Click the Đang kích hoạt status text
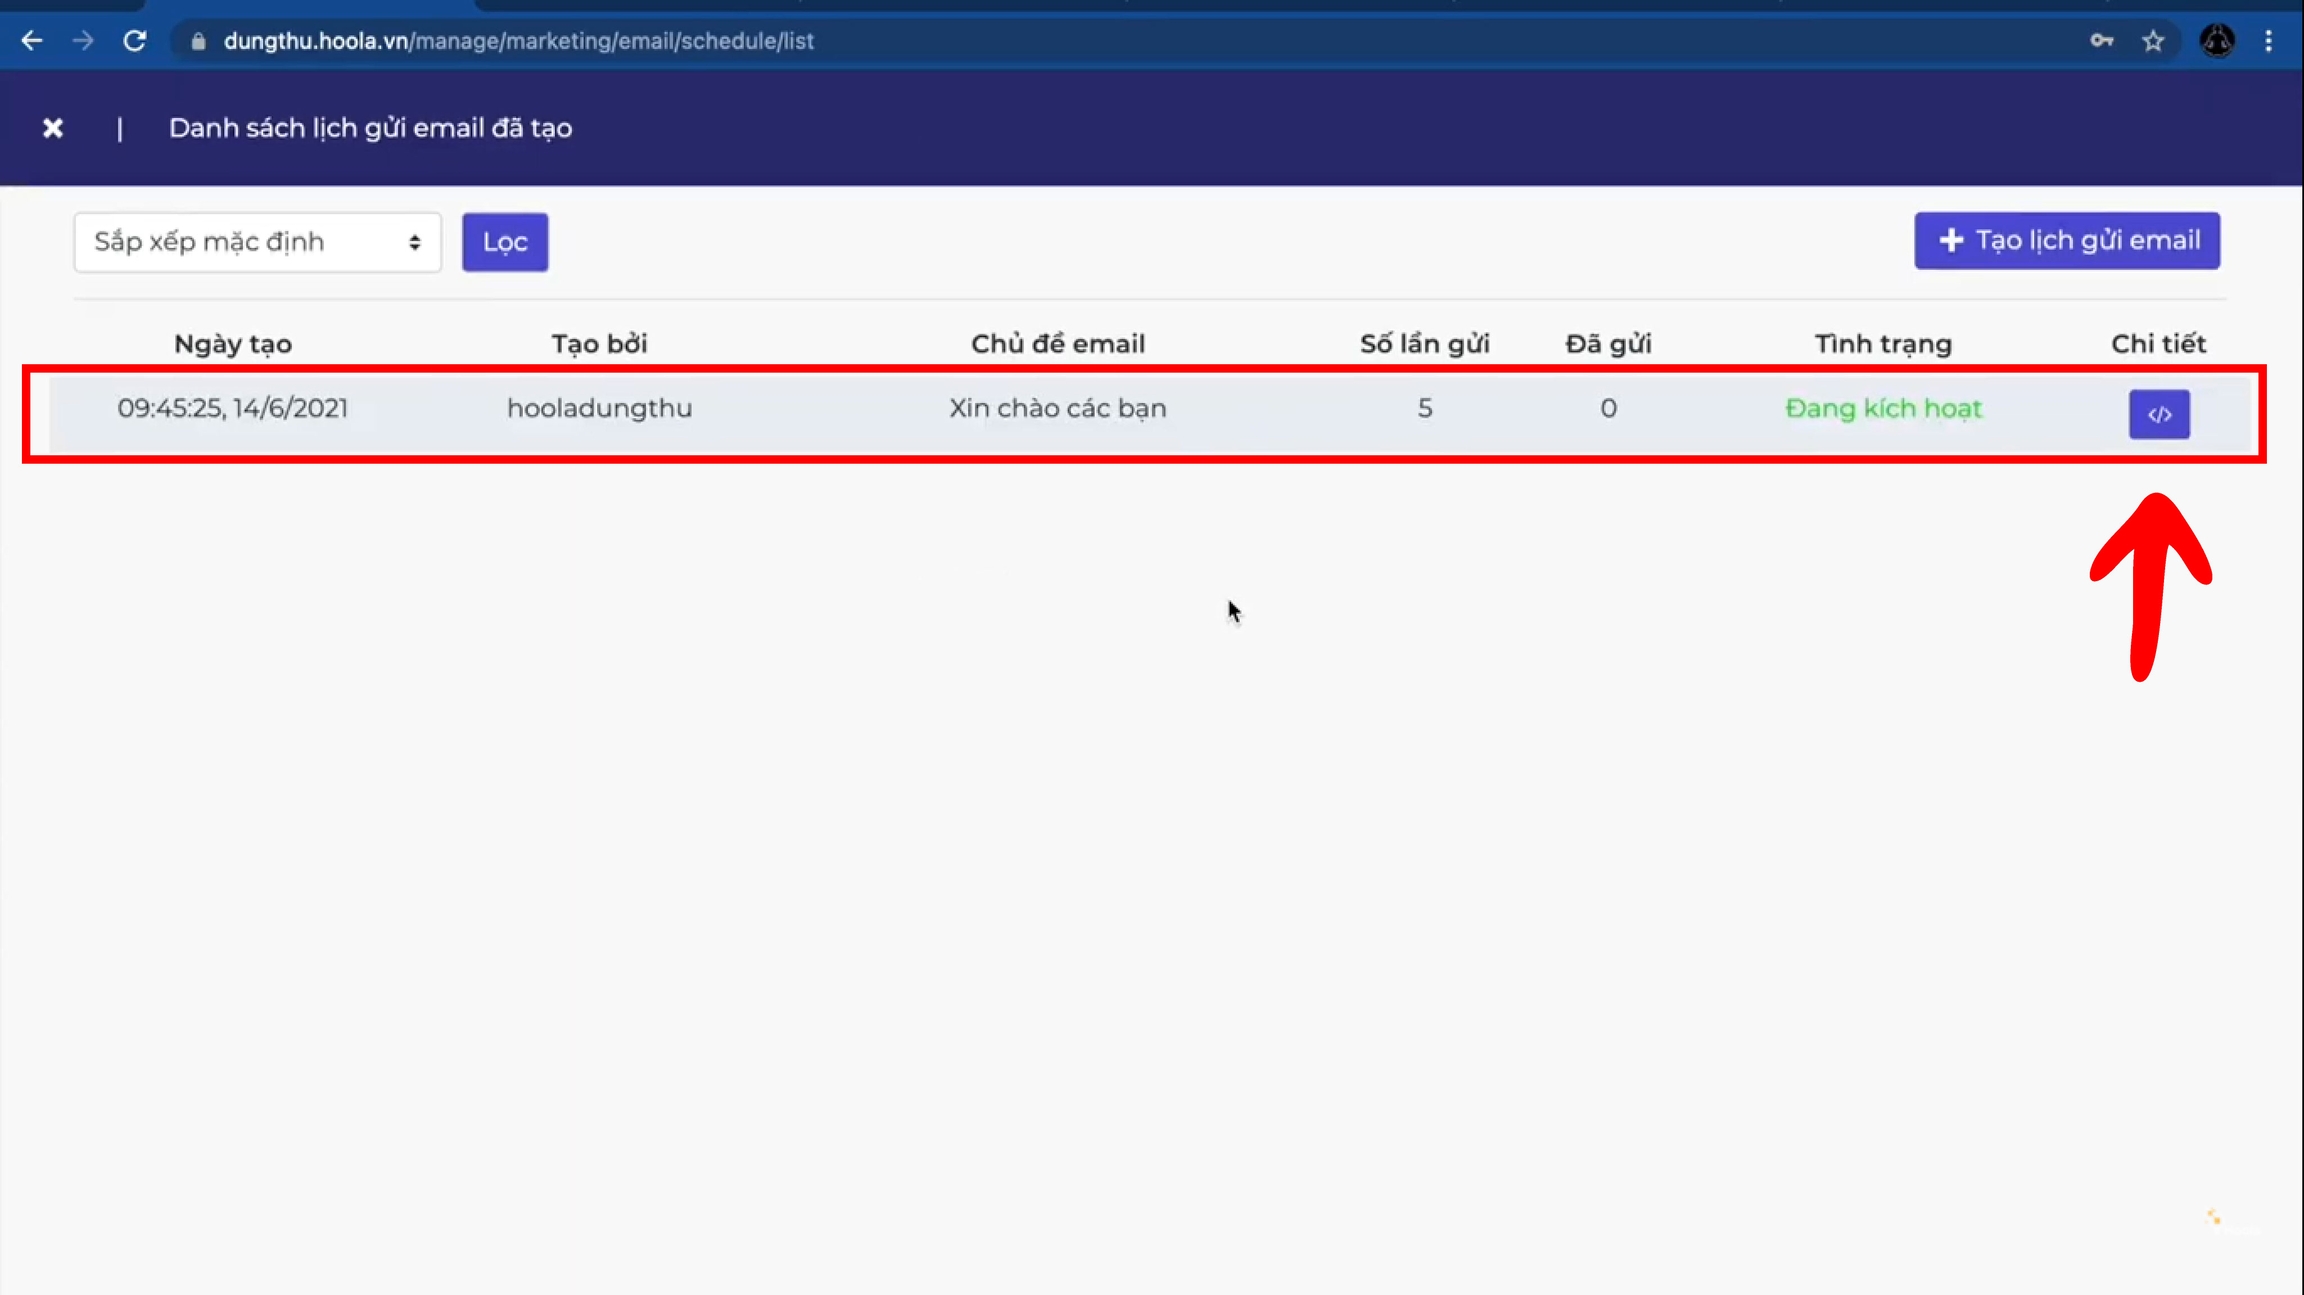2304x1295 pixels. pos(1882,408)
